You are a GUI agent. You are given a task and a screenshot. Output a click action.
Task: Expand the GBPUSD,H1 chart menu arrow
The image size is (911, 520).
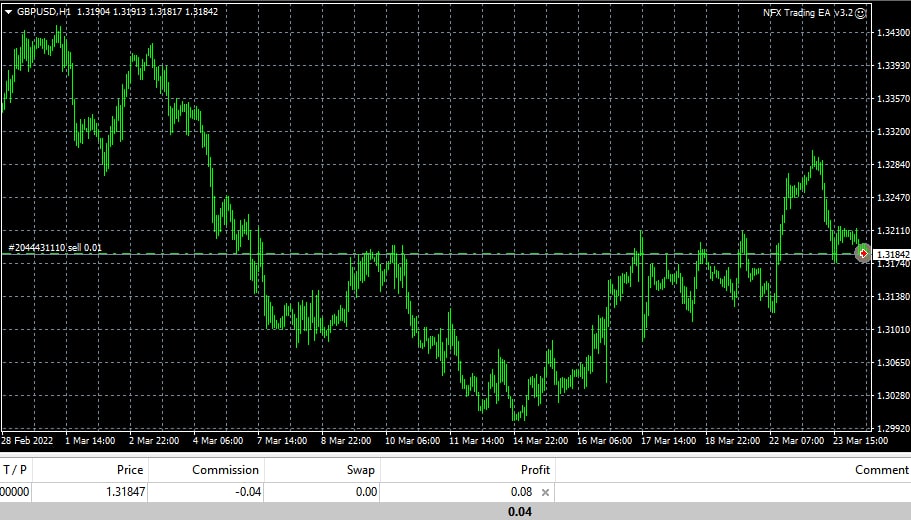click(8, 12)
